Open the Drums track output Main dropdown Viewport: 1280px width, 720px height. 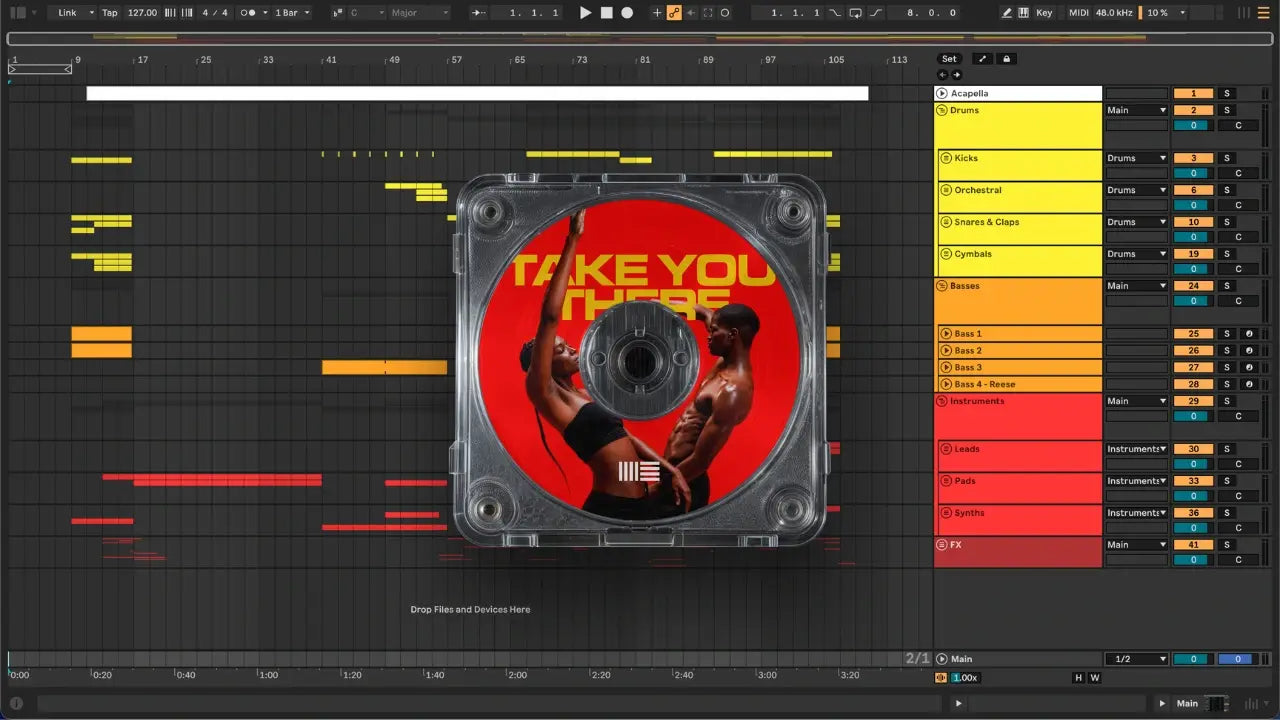pos(1137,111)
